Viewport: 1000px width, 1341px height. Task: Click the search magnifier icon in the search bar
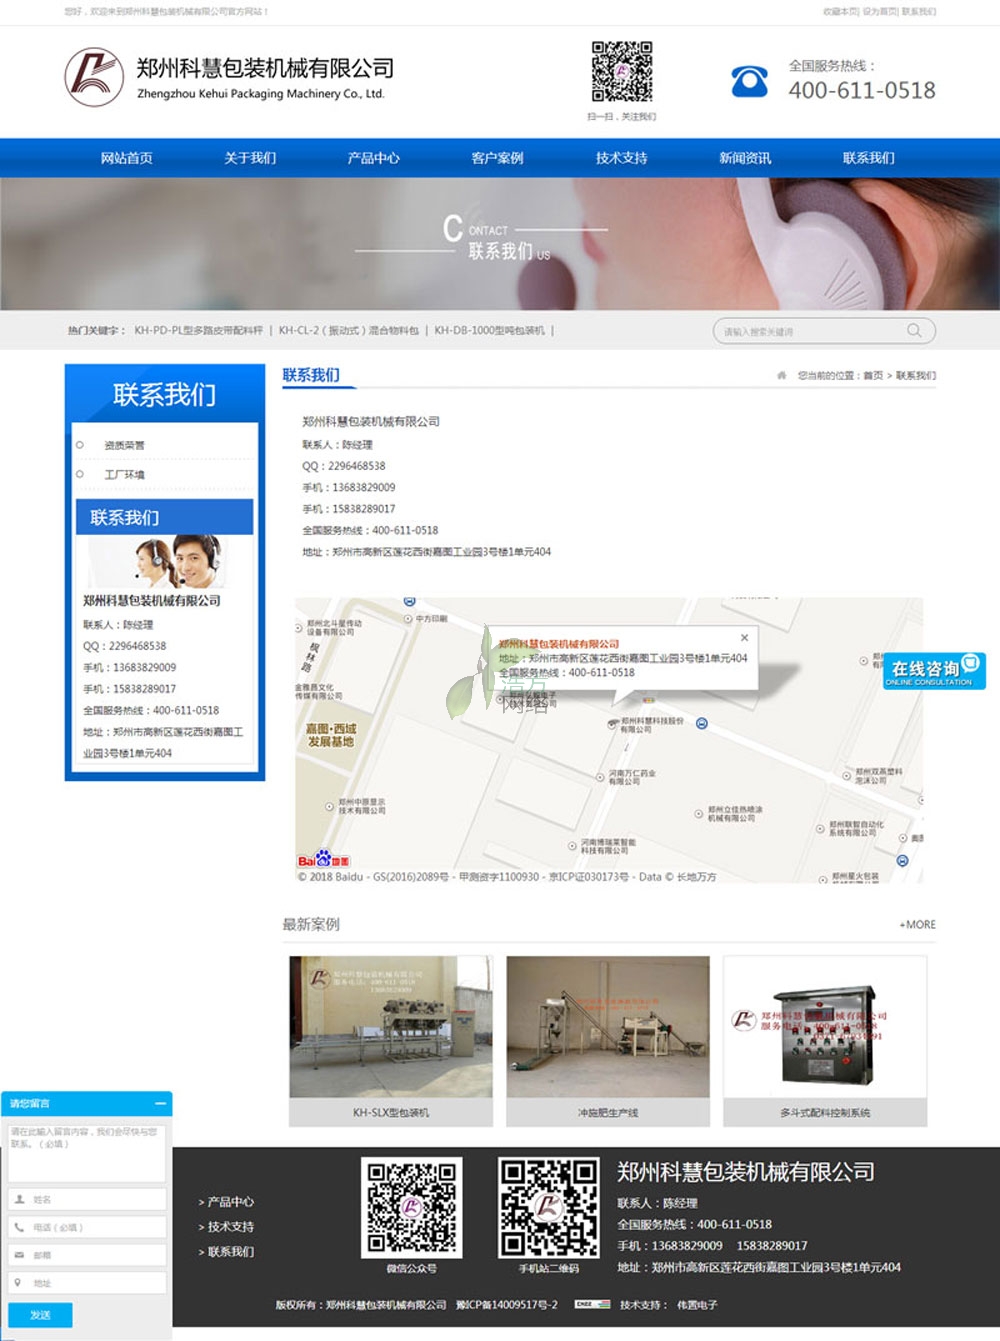click(x=913, y=330)
